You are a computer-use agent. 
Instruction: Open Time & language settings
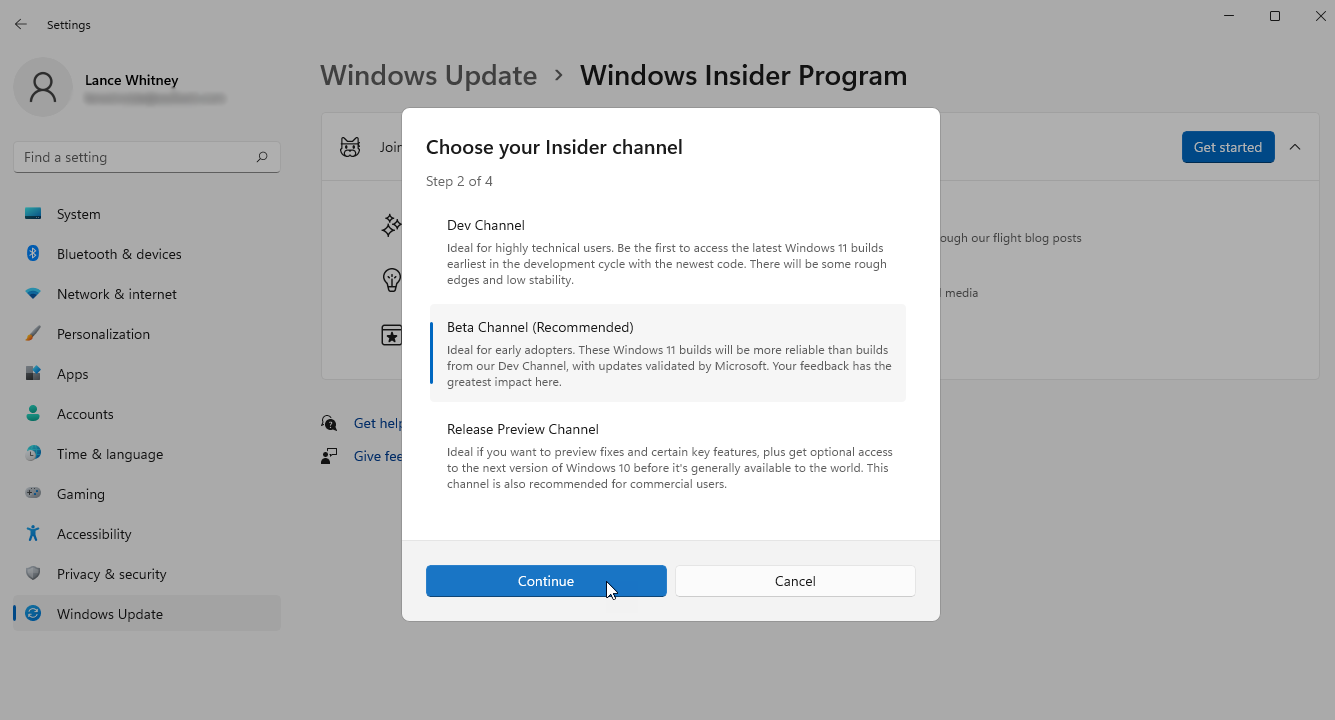(x=147, y=454)
